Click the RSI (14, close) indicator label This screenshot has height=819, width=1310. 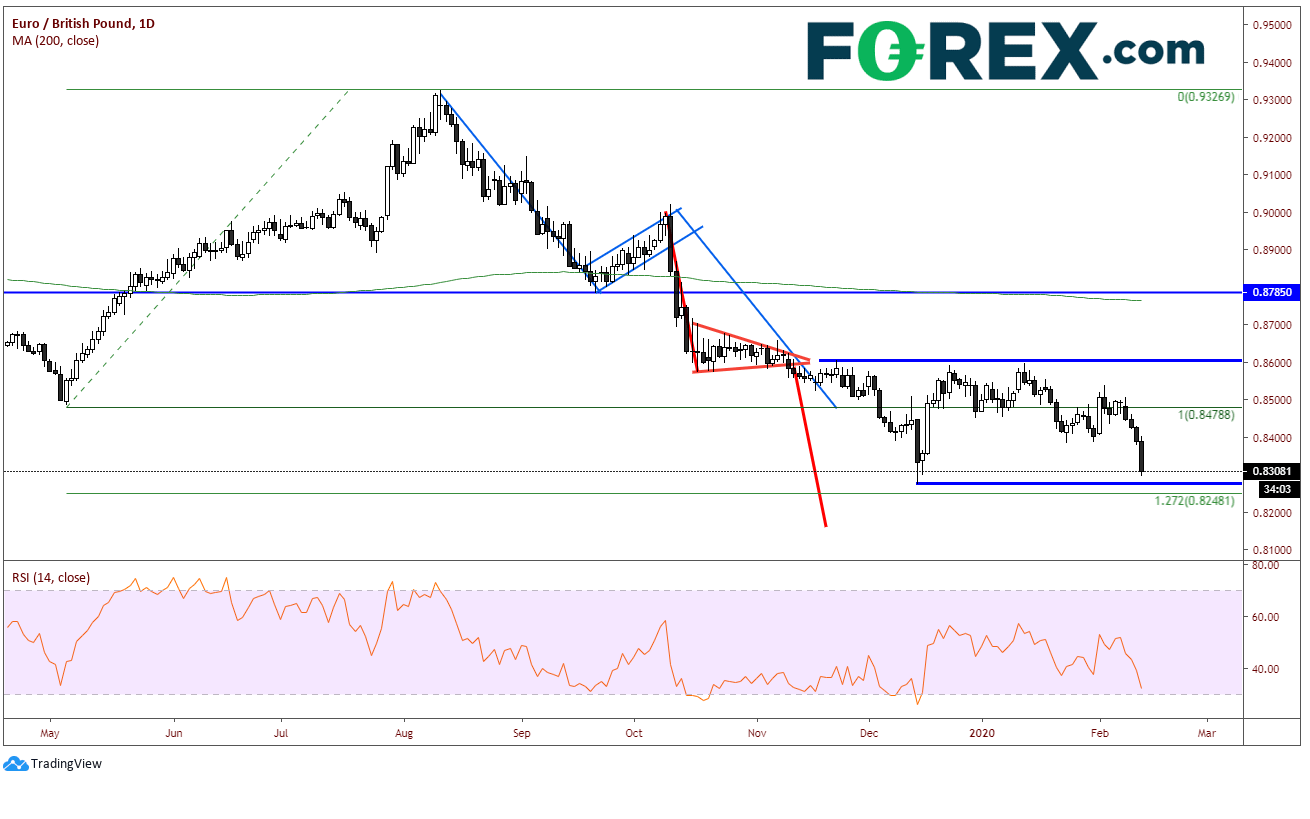[51, 578]
